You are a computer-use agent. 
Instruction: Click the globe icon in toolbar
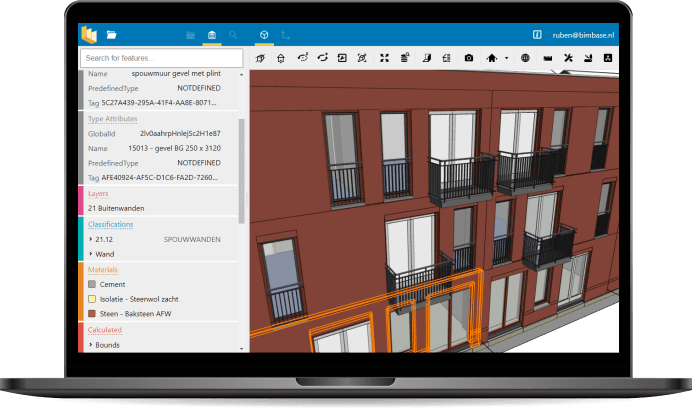click(523, 59)
